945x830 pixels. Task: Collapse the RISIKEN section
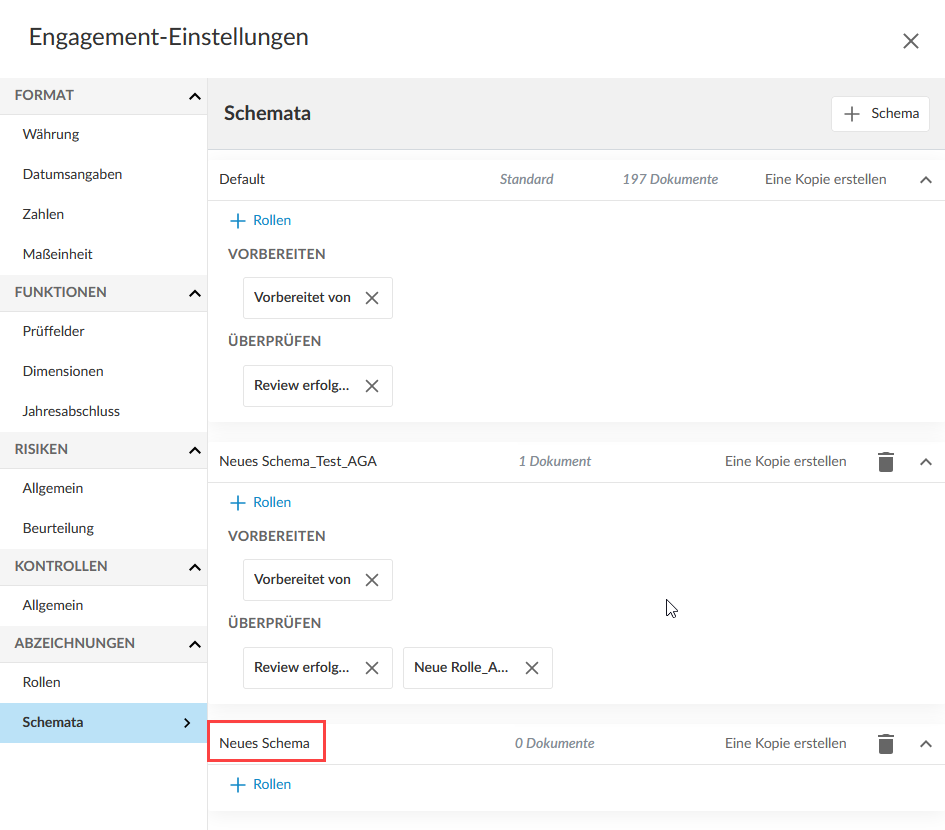pyautogui.click(x=195, y=450)
